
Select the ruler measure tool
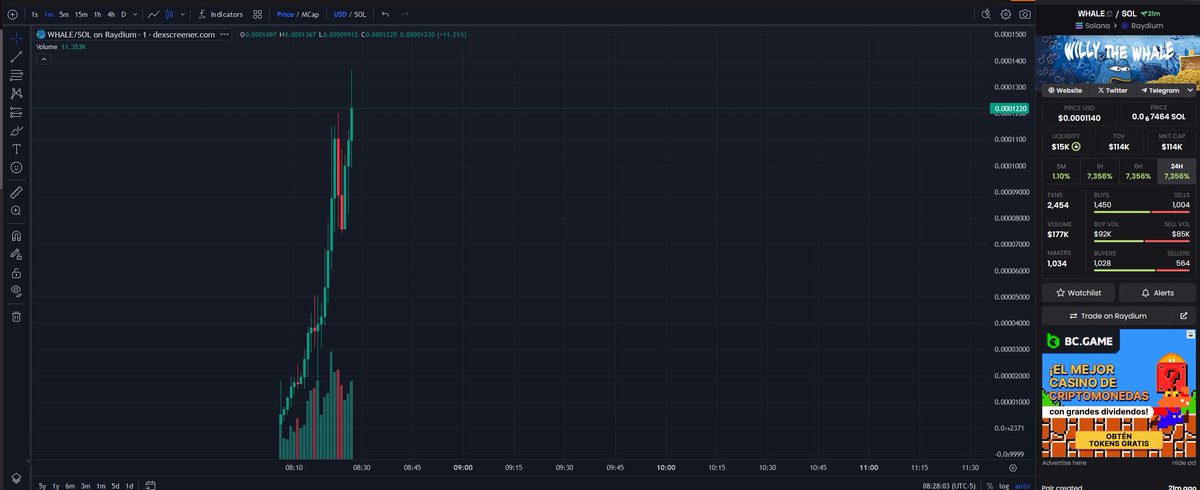pyautogui.click(x=16, y=192)
